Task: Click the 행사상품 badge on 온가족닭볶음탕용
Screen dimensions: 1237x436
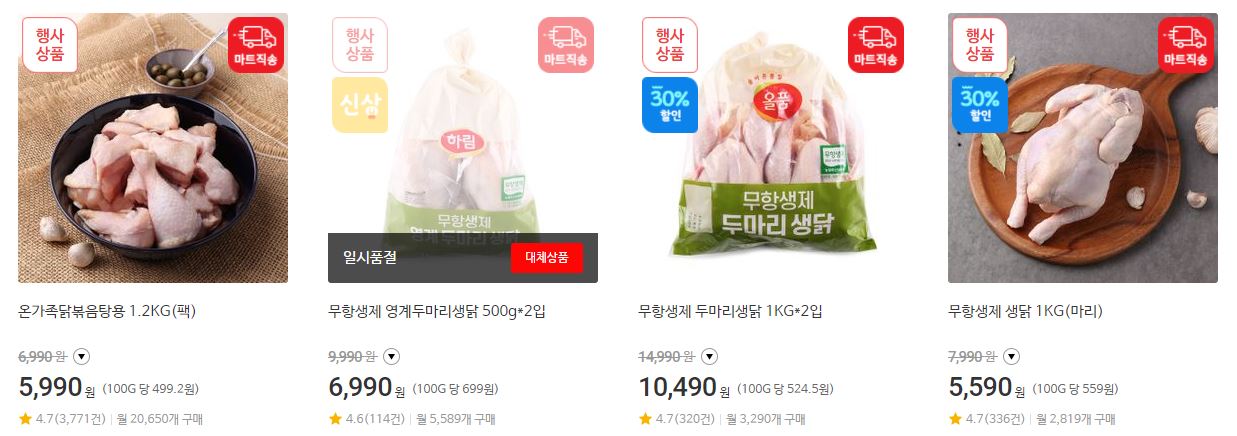Action: (x=49, y=45)
